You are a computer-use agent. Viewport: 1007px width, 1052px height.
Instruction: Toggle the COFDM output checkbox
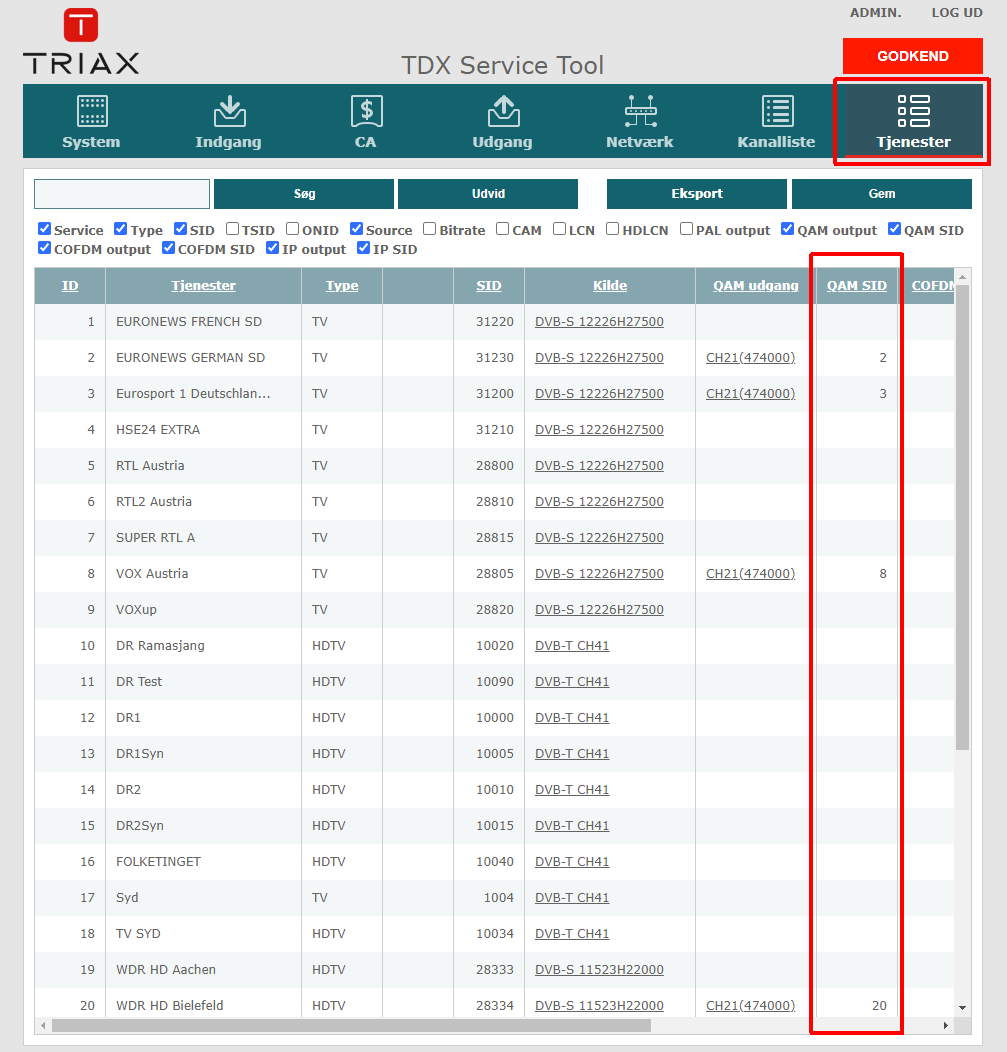(x=45, y=248)
